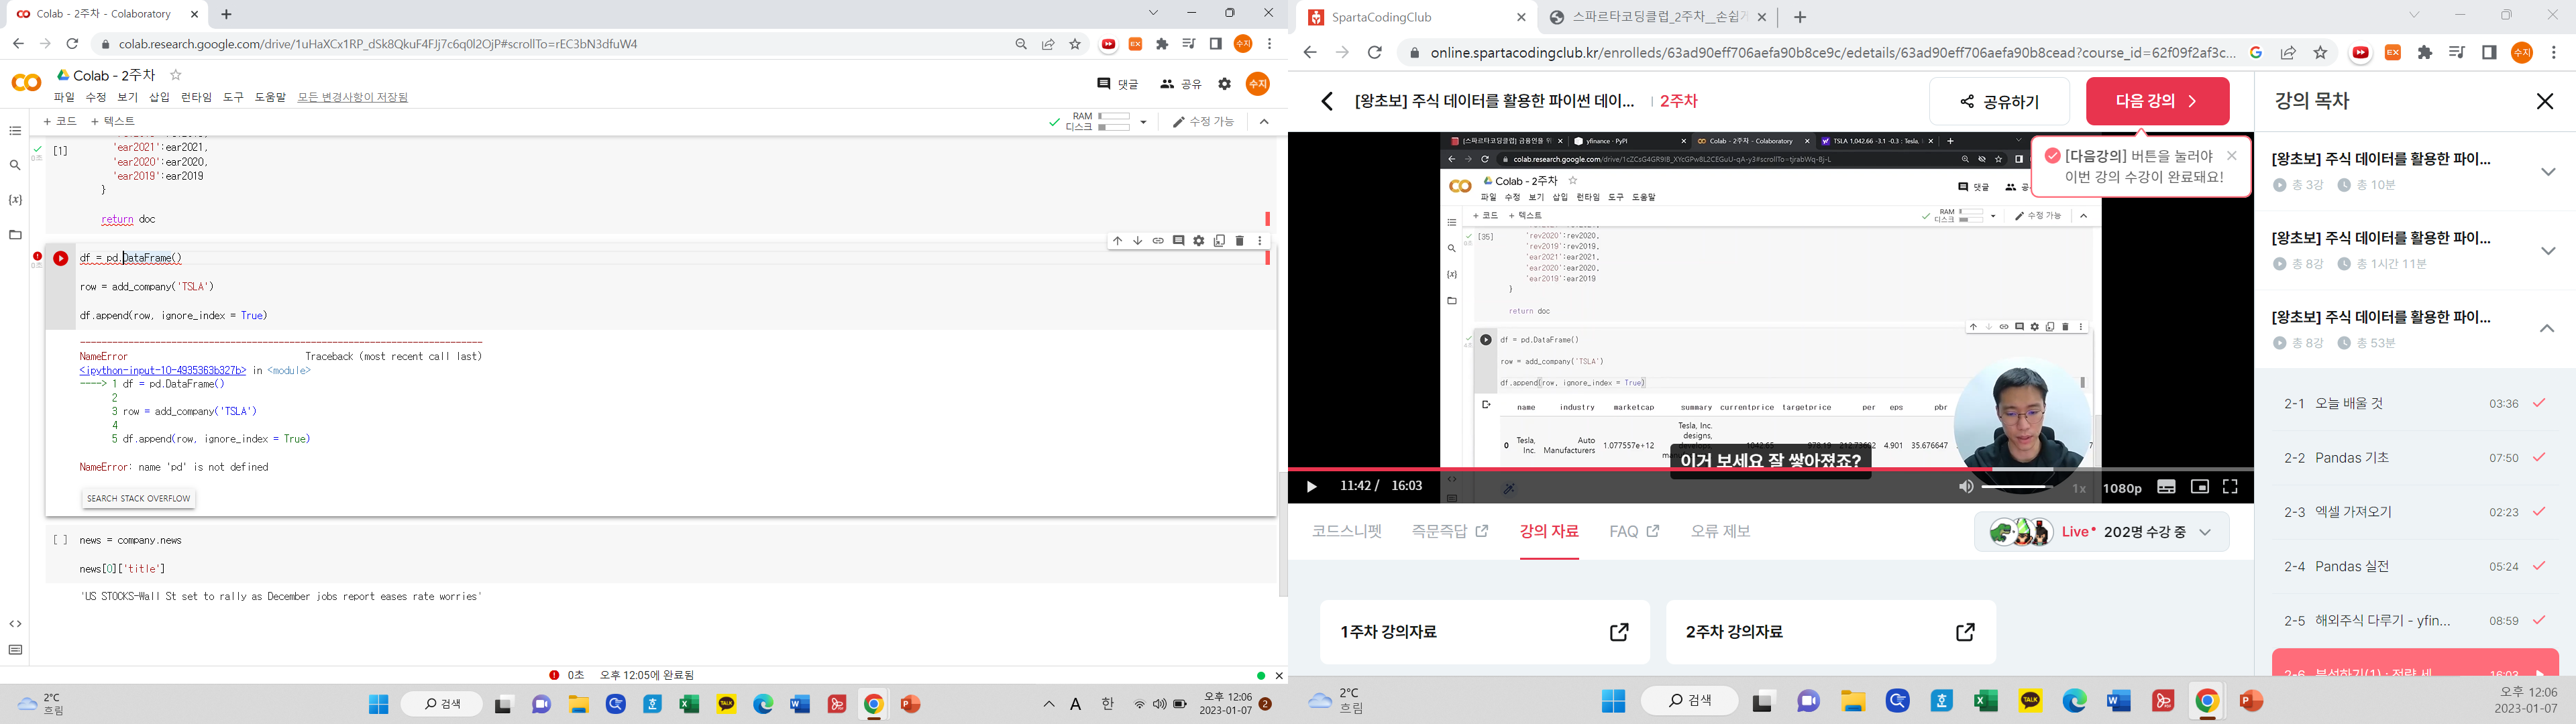Play the lecture video
2576x724 pixels.
click(1311, 487)
